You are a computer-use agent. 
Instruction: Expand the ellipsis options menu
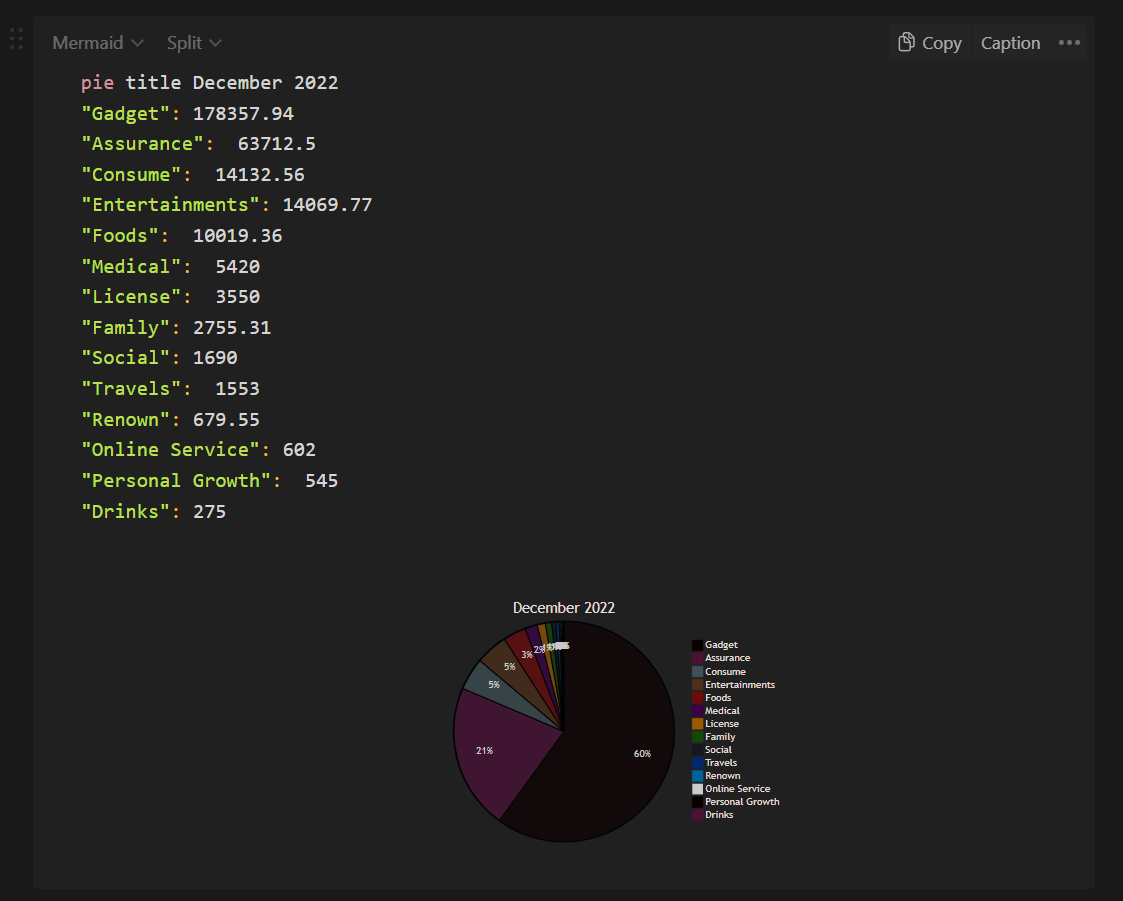coord(1069,42)
